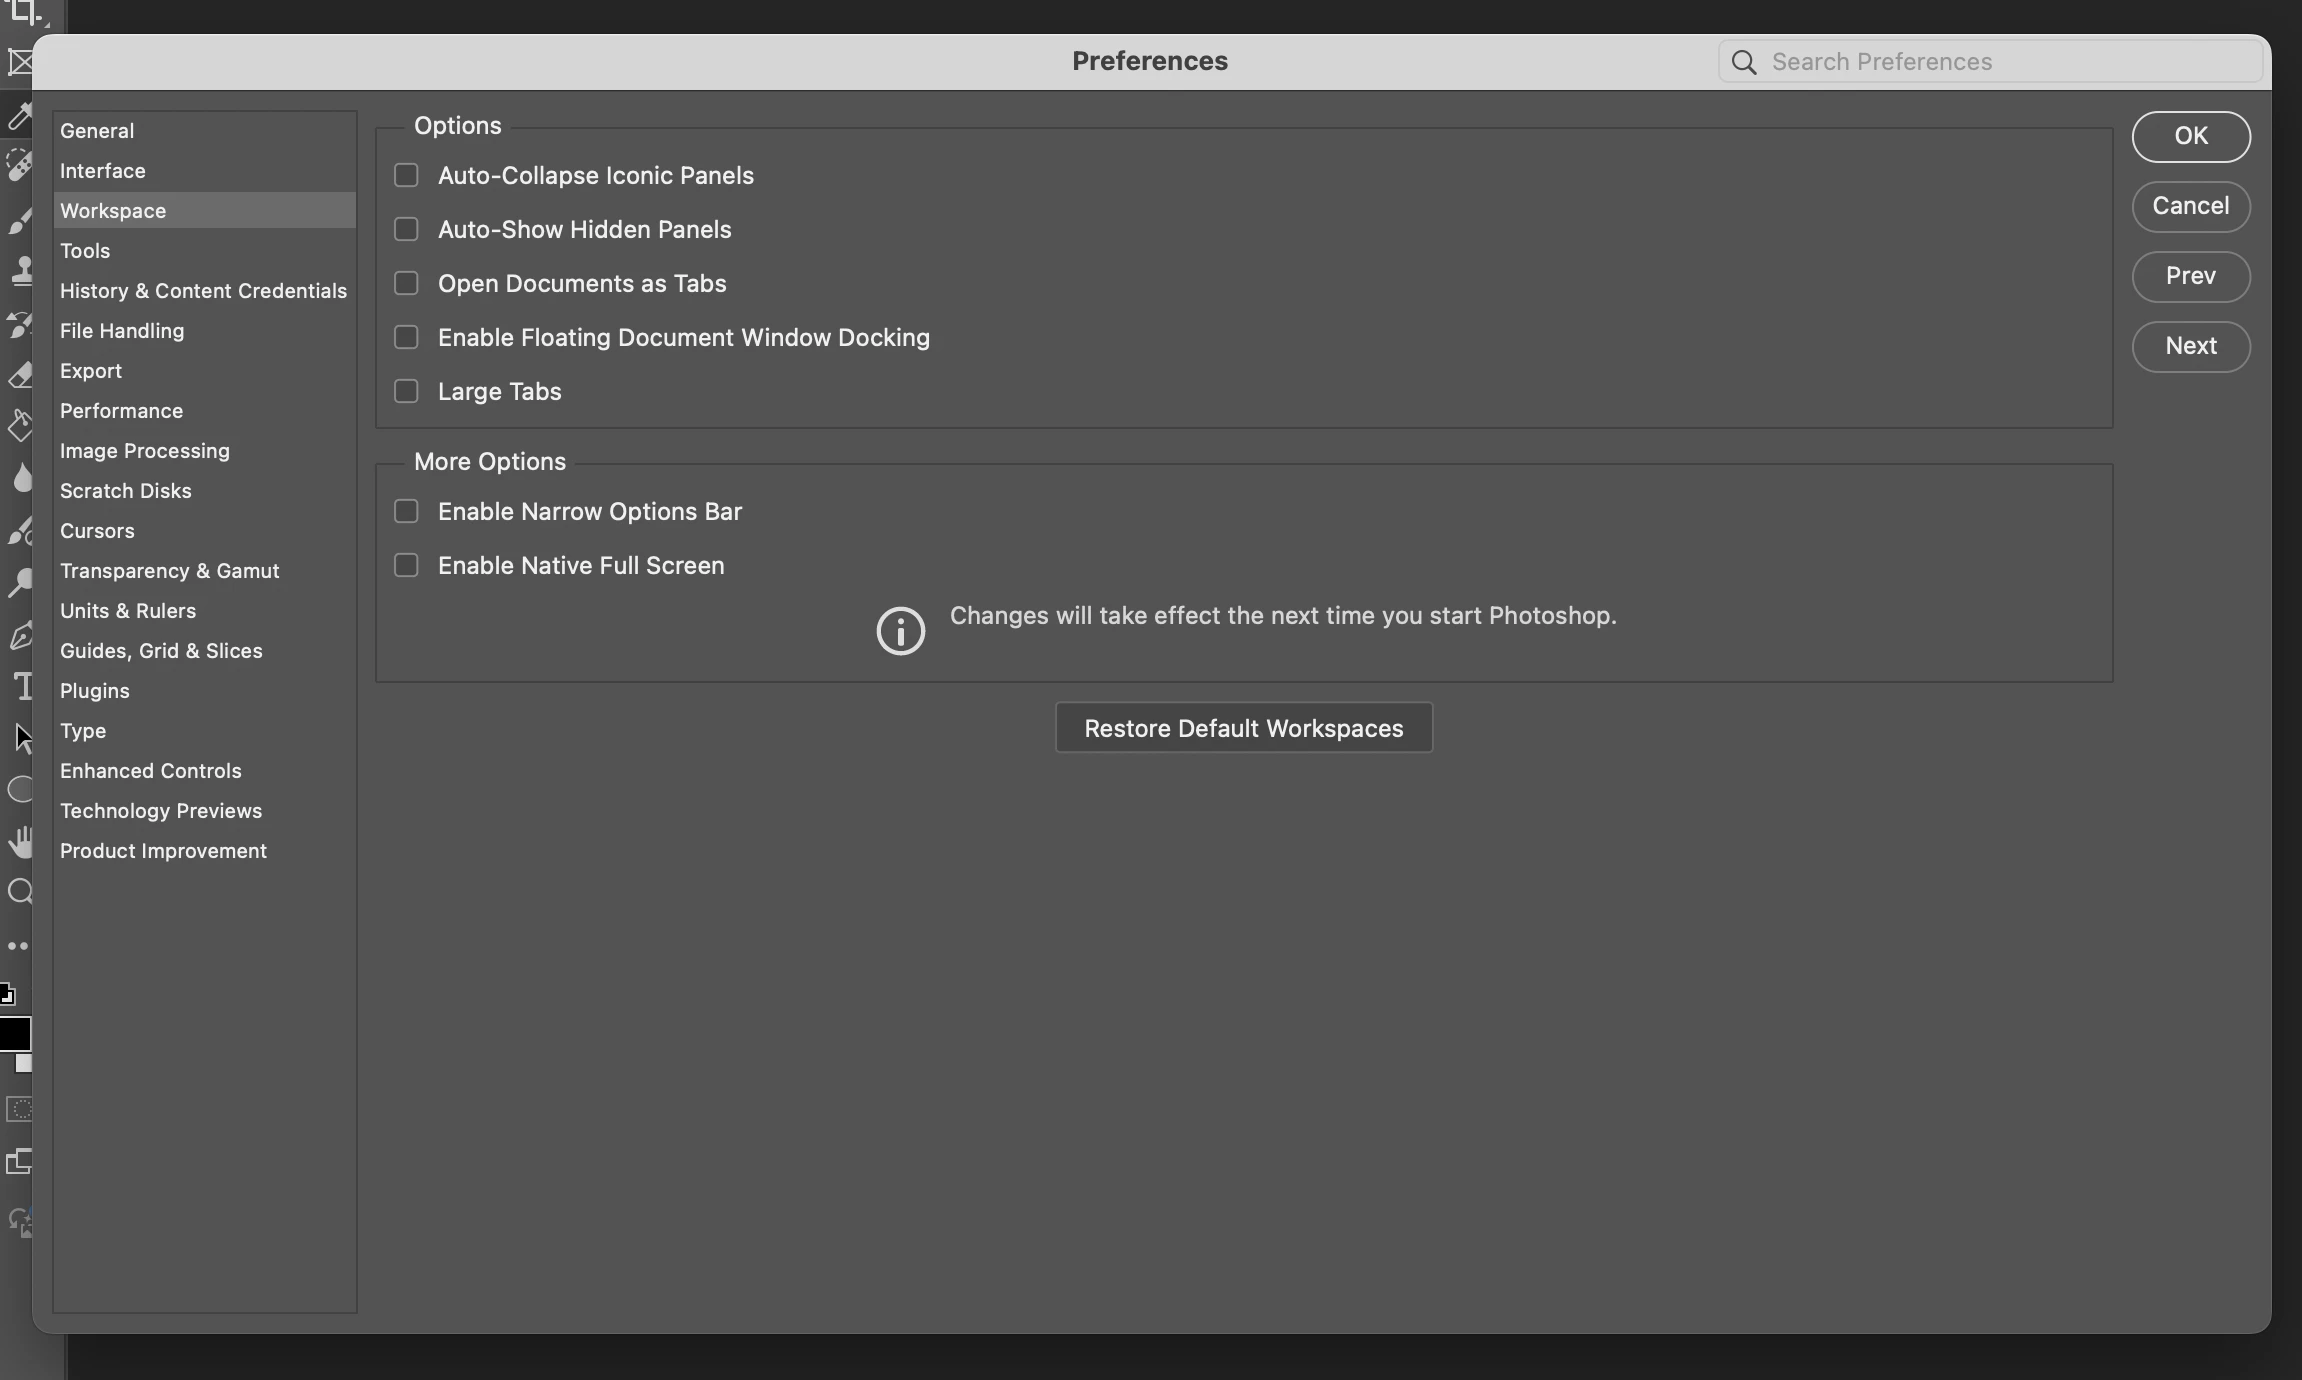This screenshot has width=2302, height=1380.
Task: Toggle Quick Mask mode icon
Action: pyautogui.click(x=19, y=1109)
